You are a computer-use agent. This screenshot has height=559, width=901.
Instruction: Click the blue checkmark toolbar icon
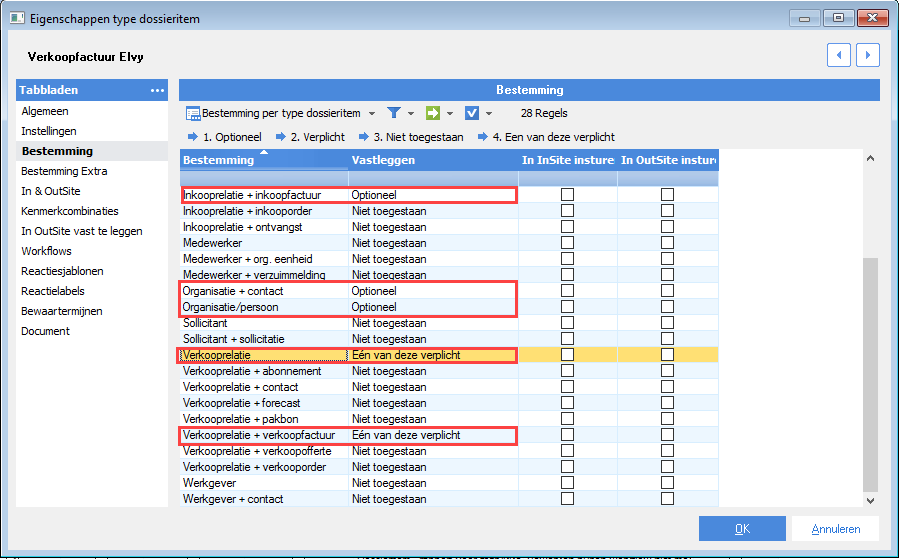[472, 113]
